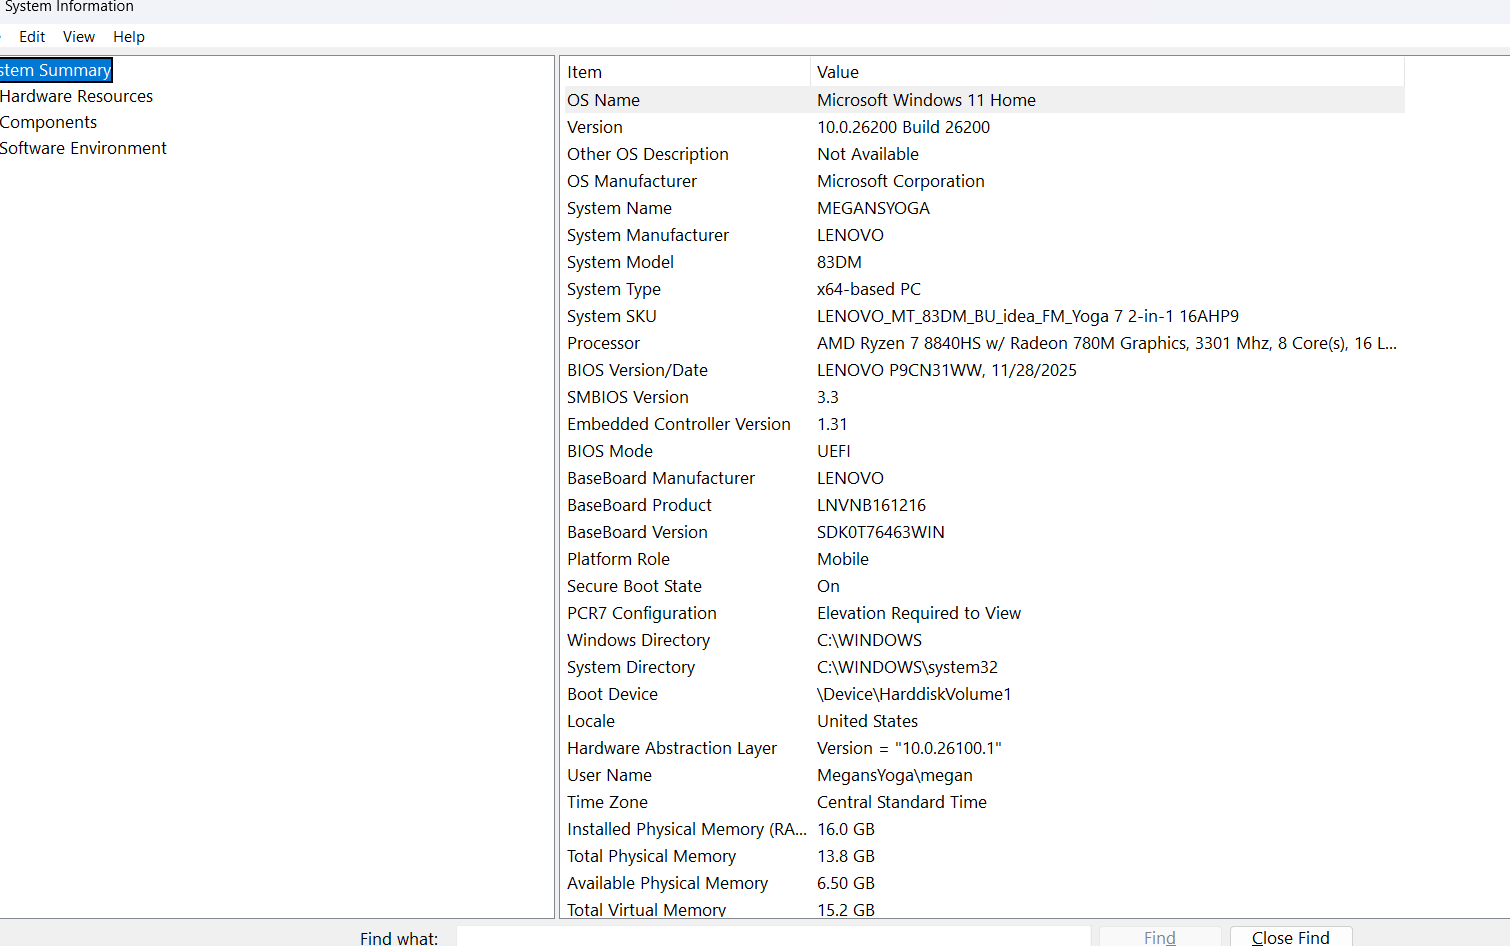Select the BaseBoard Version row

click(637, 532)
